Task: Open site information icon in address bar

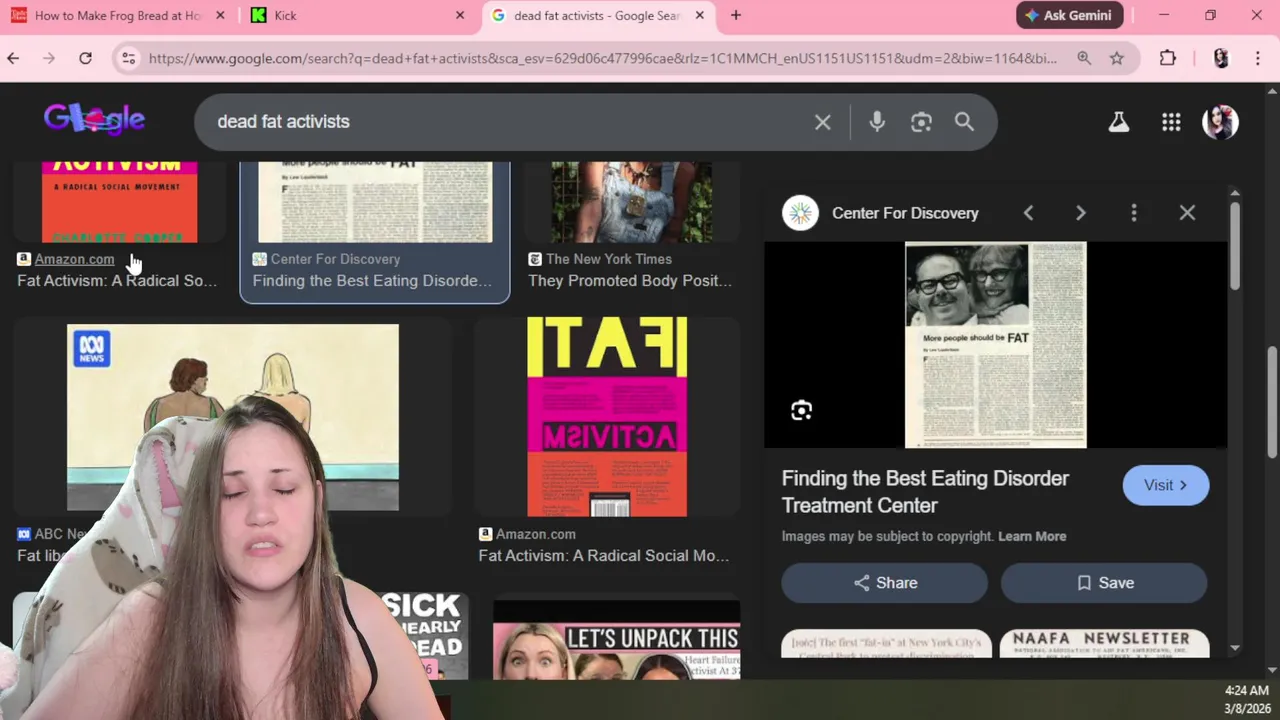Action: click(128, 58)
